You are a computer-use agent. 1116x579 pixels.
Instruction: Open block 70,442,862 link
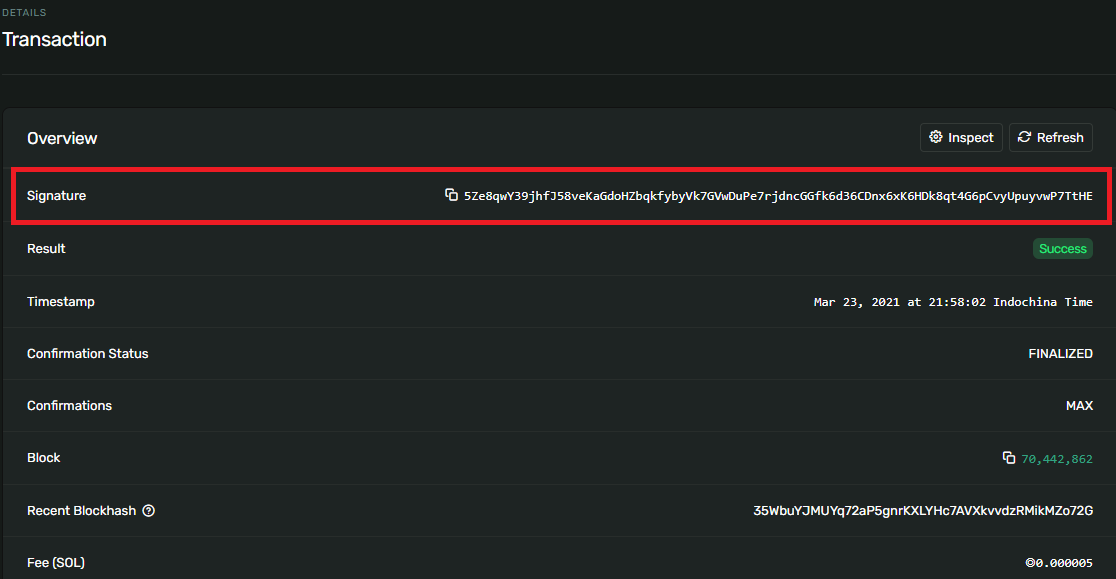(x=1056, y=459)
